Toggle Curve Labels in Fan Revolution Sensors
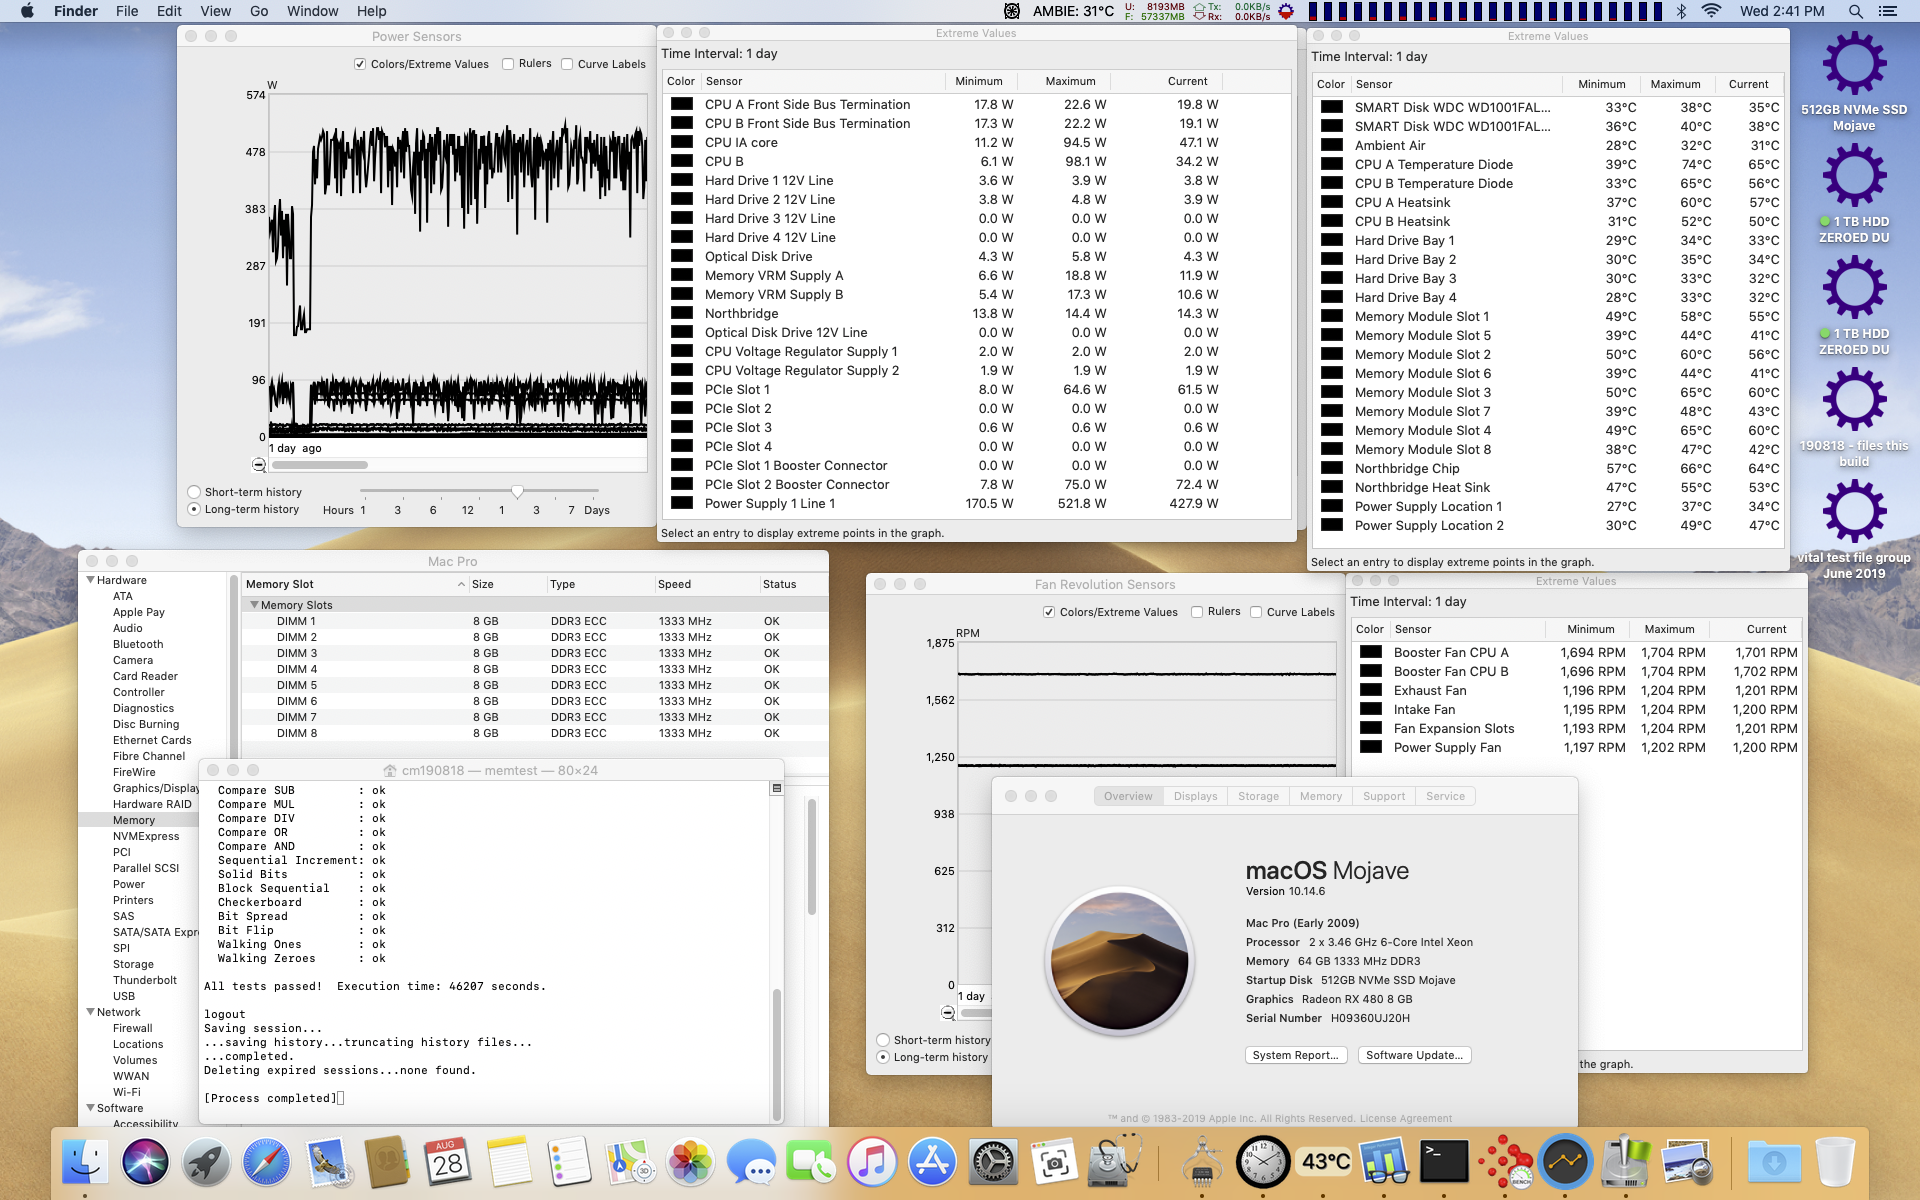The height and width of the screenshot is (1200, 1920). pyautogui.click(x=1256, y=612)
